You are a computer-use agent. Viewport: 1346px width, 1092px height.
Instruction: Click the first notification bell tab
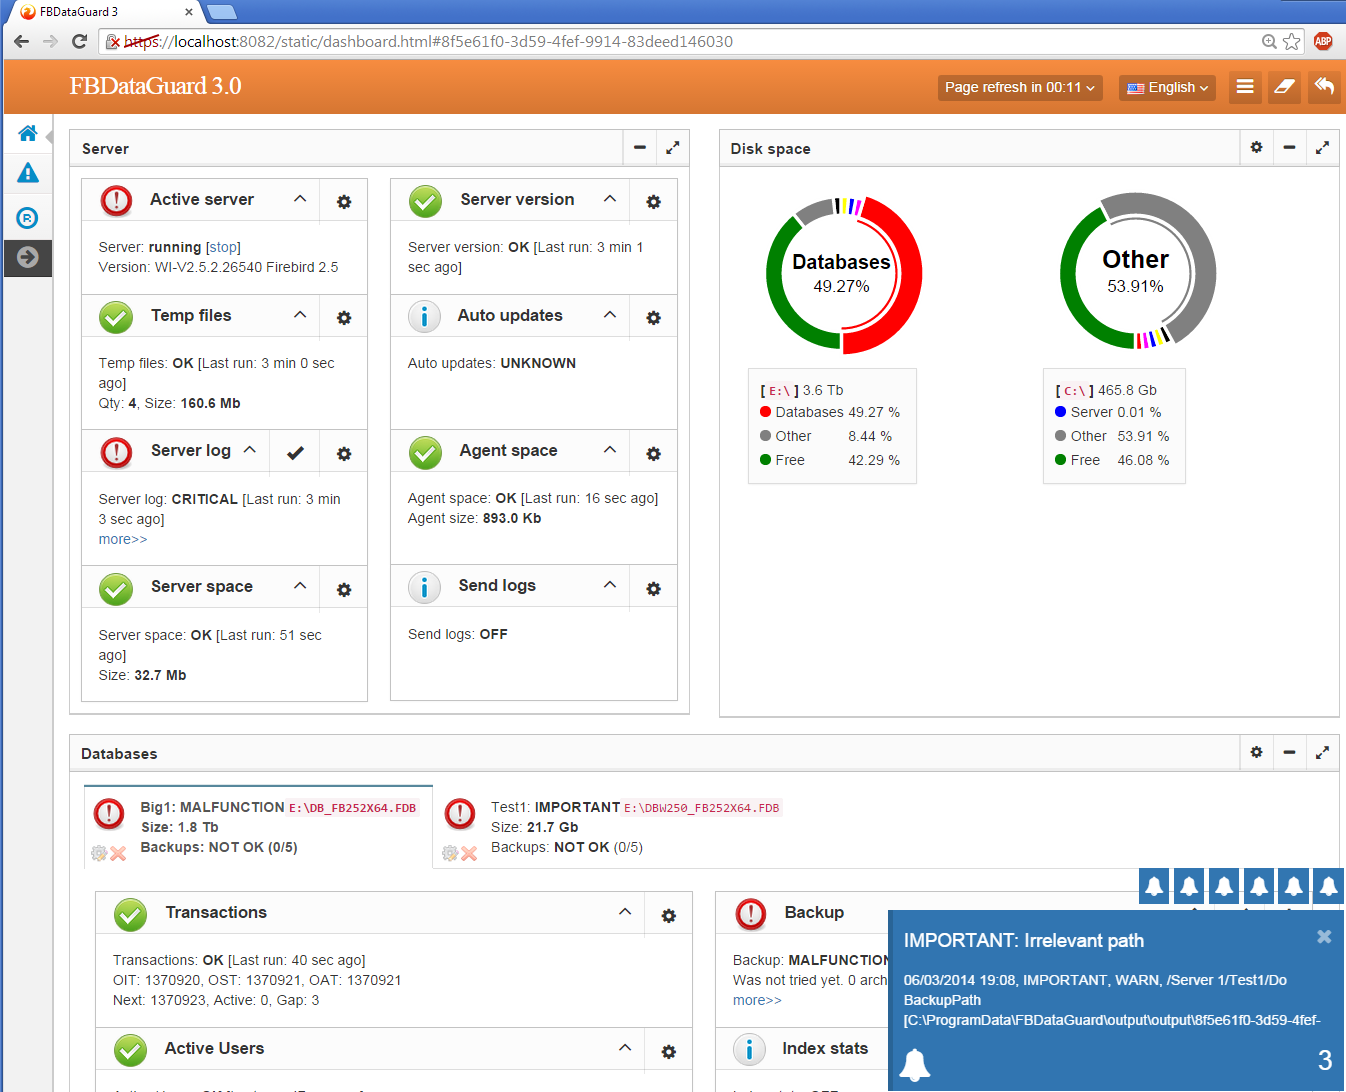[1154, 886]
